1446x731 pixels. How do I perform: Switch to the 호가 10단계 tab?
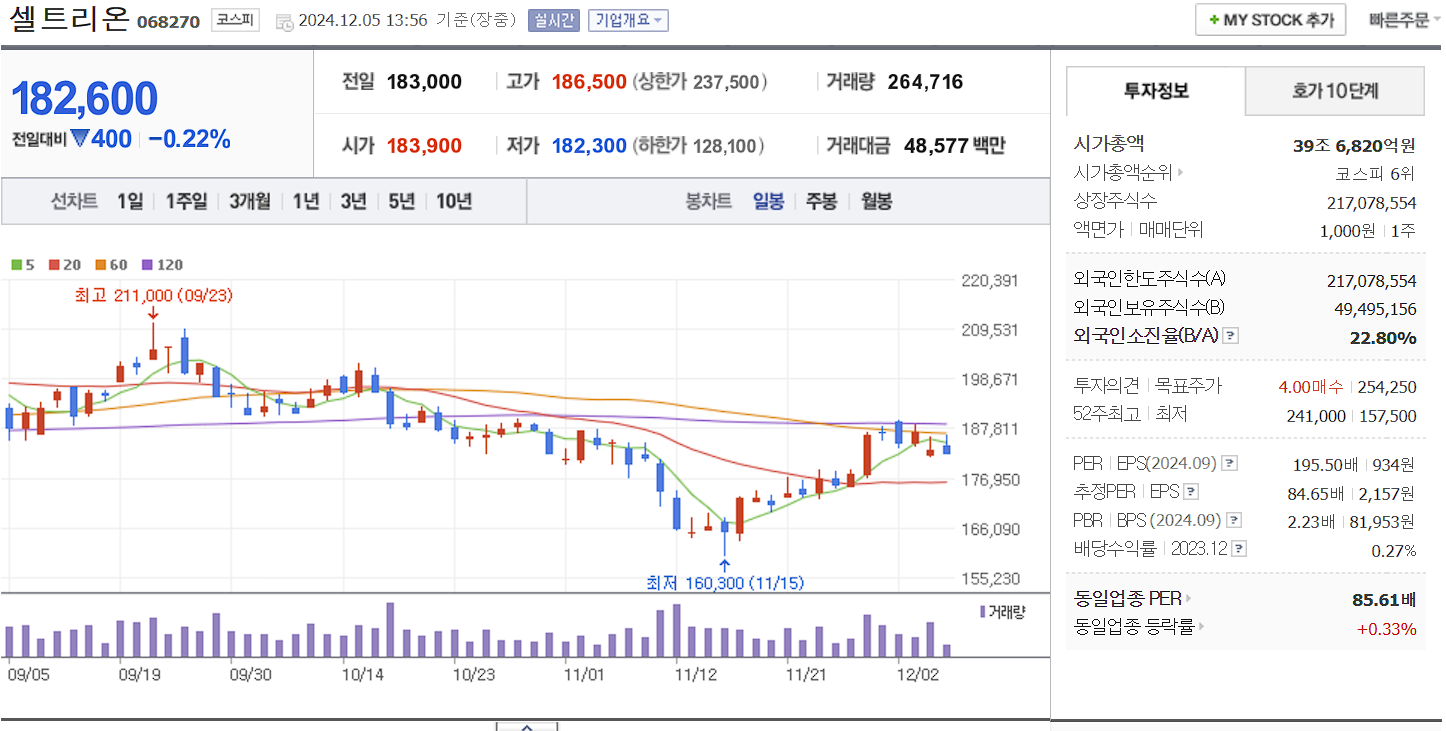pos(1333,90)
